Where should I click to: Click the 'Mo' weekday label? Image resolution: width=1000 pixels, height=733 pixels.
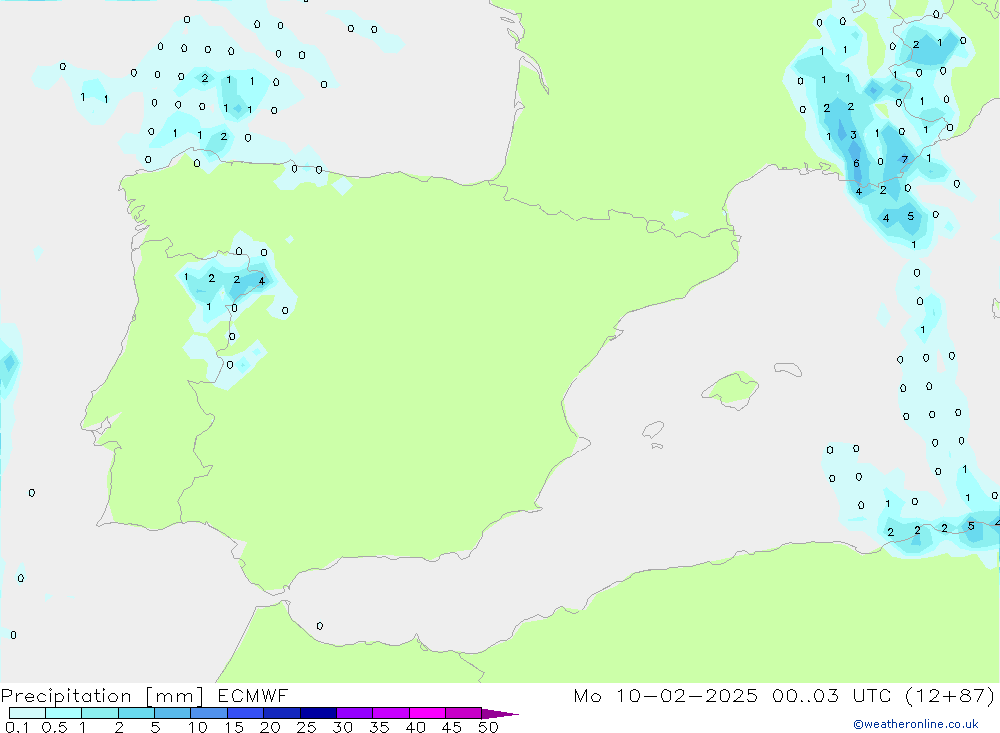(x=587, y=695)
